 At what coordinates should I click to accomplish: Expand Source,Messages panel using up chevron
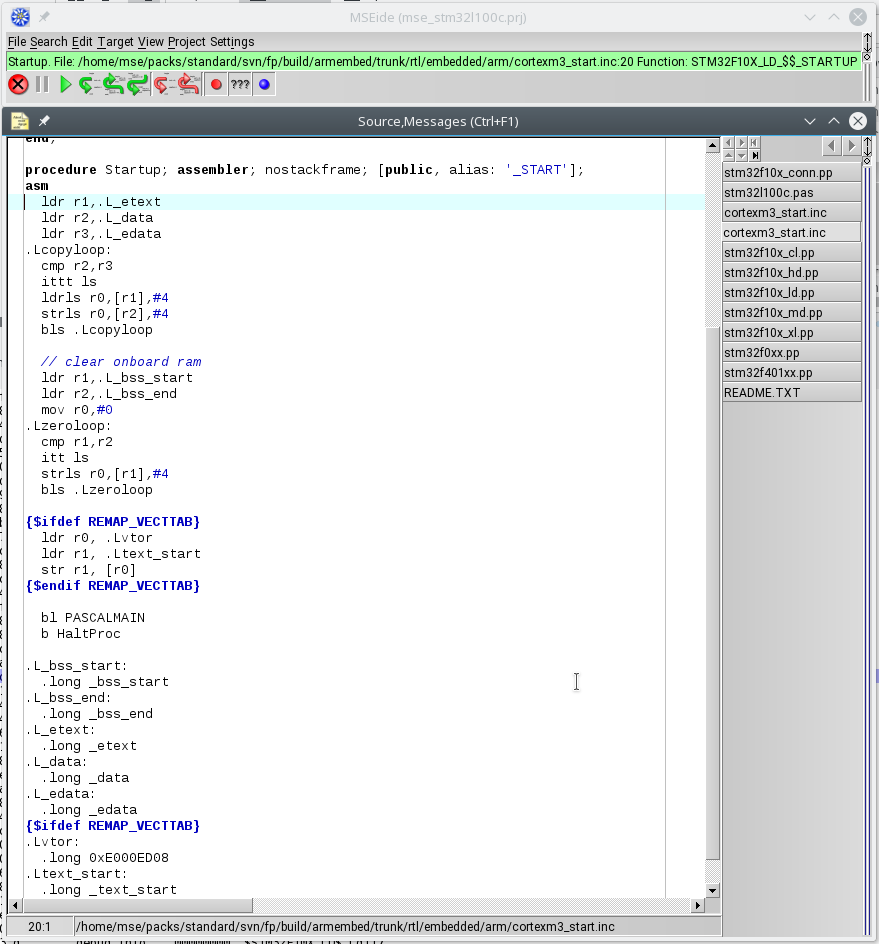tap(834, 121)
